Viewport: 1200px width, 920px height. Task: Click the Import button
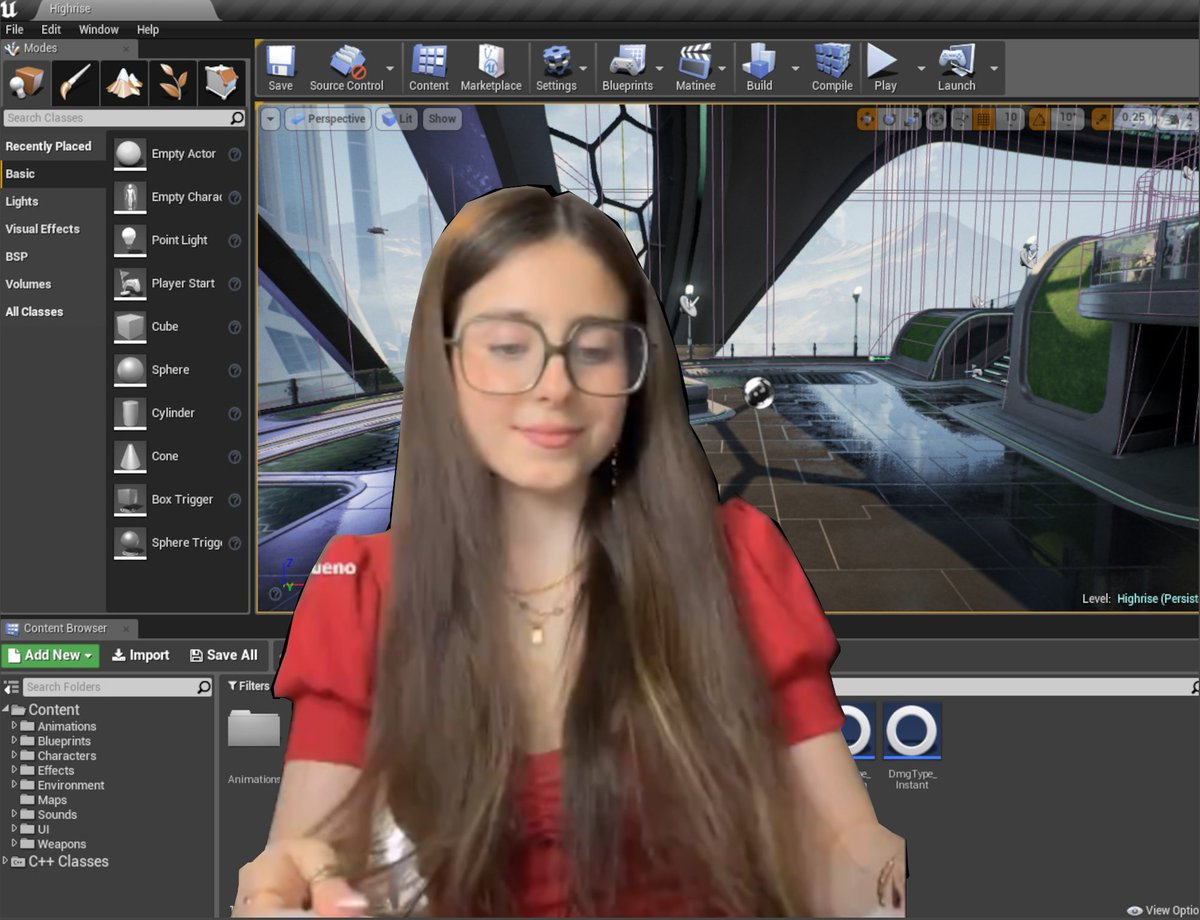tap(141, 655)
